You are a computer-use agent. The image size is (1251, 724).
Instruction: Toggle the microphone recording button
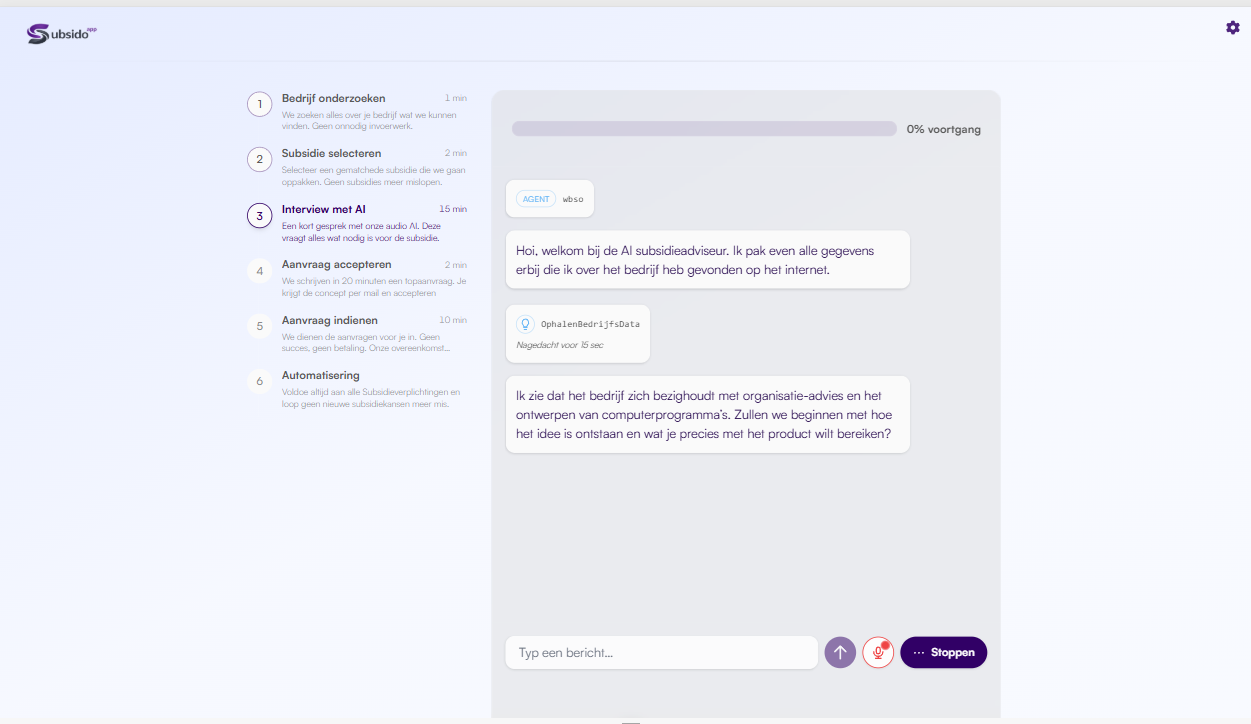[x=878, y=652]
